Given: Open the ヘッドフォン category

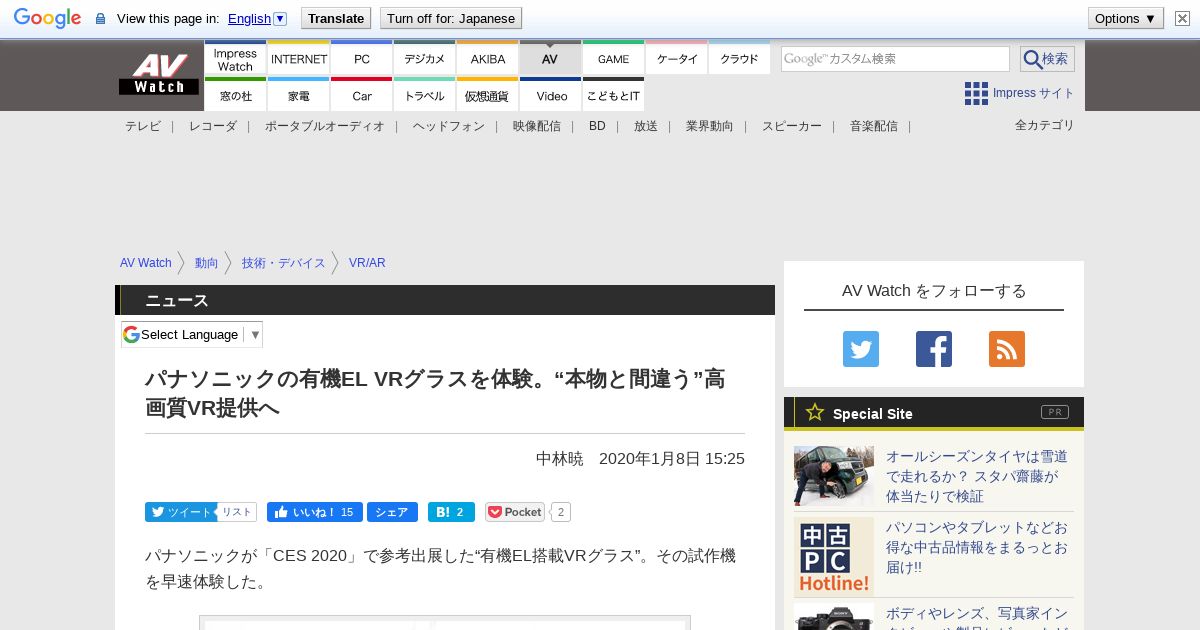Looking at the screenshot, I should tap(449, 126).
